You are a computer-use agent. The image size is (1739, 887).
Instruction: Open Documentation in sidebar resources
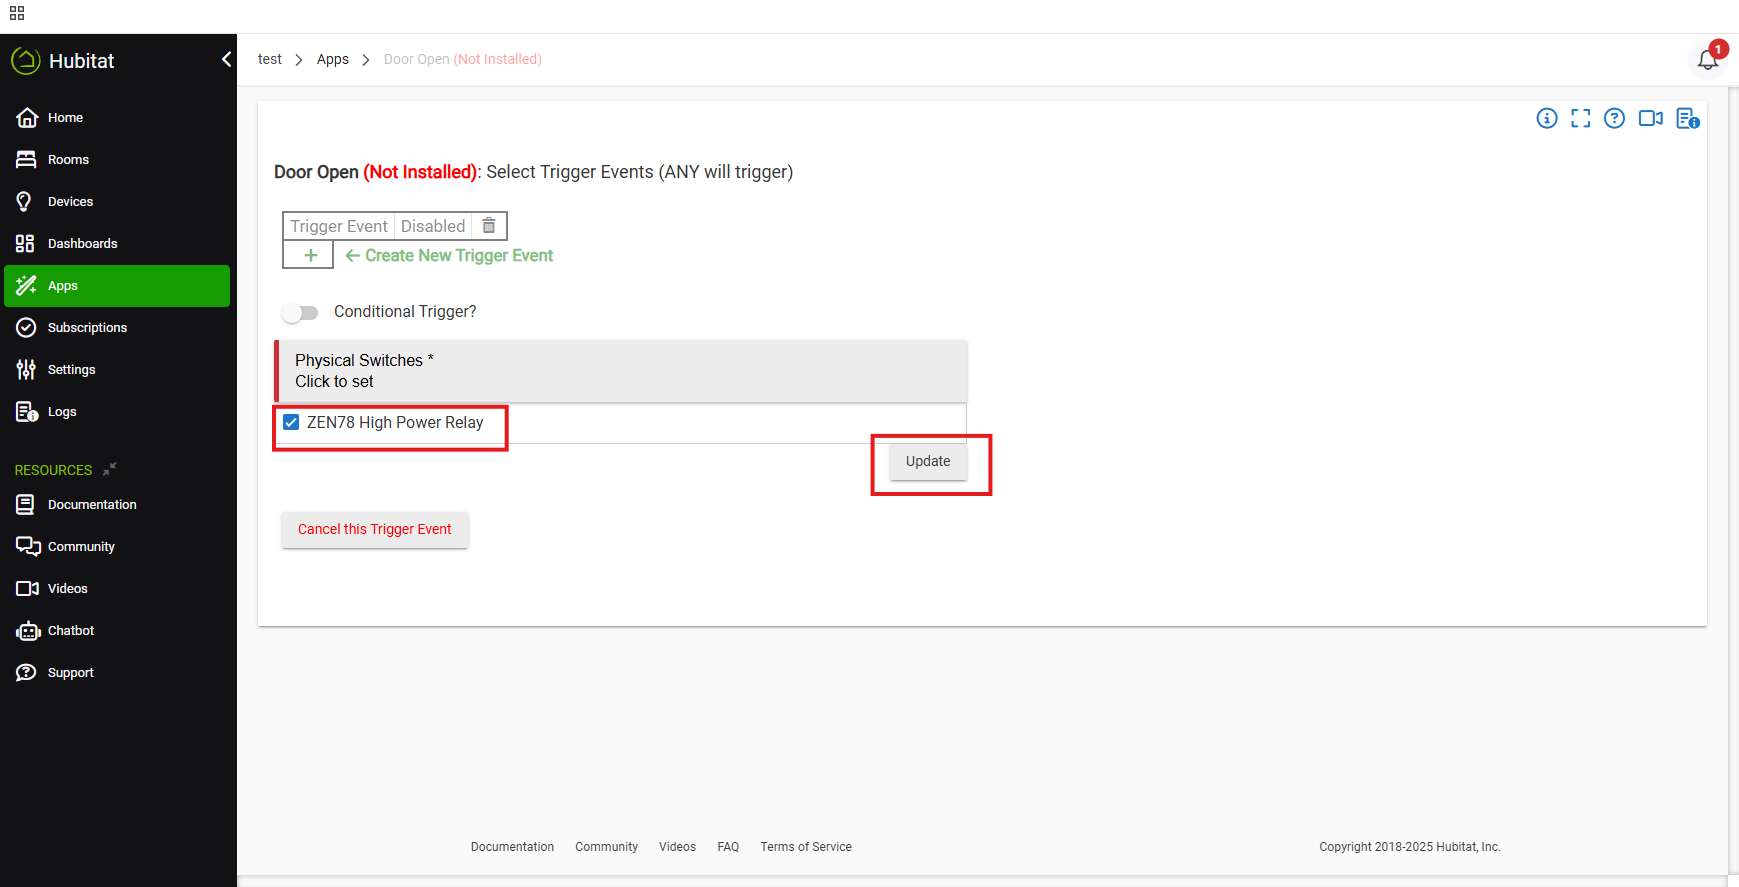[117, 505]
